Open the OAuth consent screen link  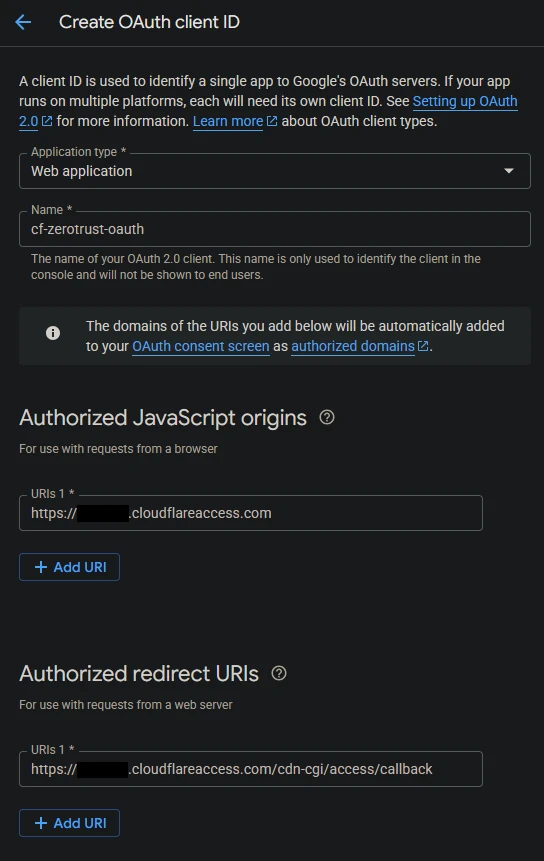point(201,346)
